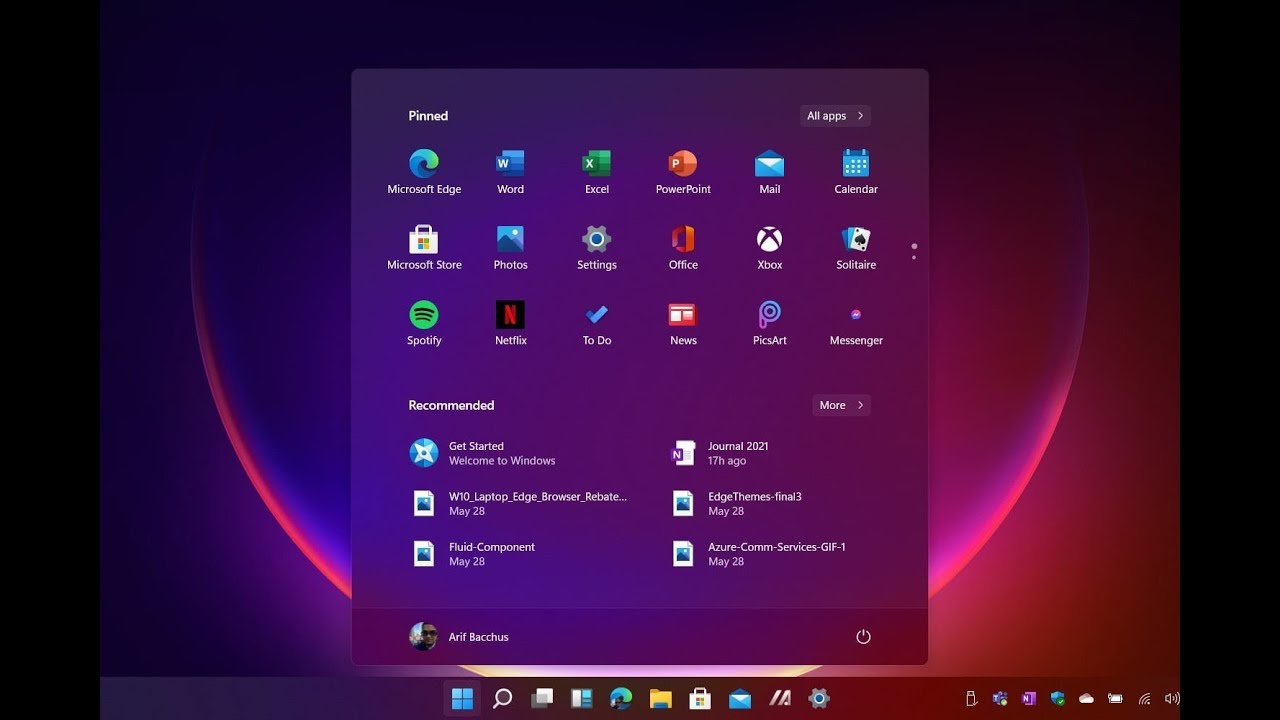This screenshot has height=720, width=1280.
Task: Open the power options button
Action: [x=863, y=637]
